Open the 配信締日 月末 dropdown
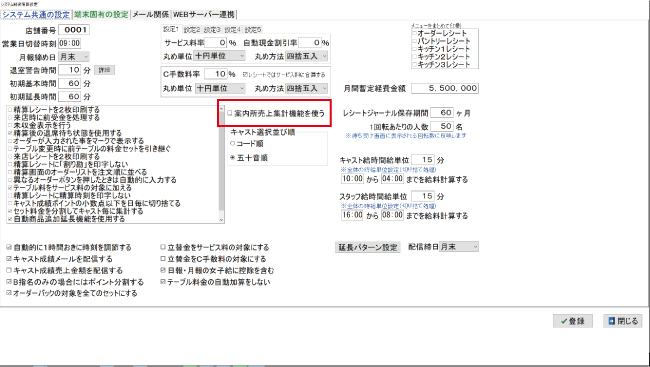The image size is (650, 367). pyautogui.click(x=459, y=247)
